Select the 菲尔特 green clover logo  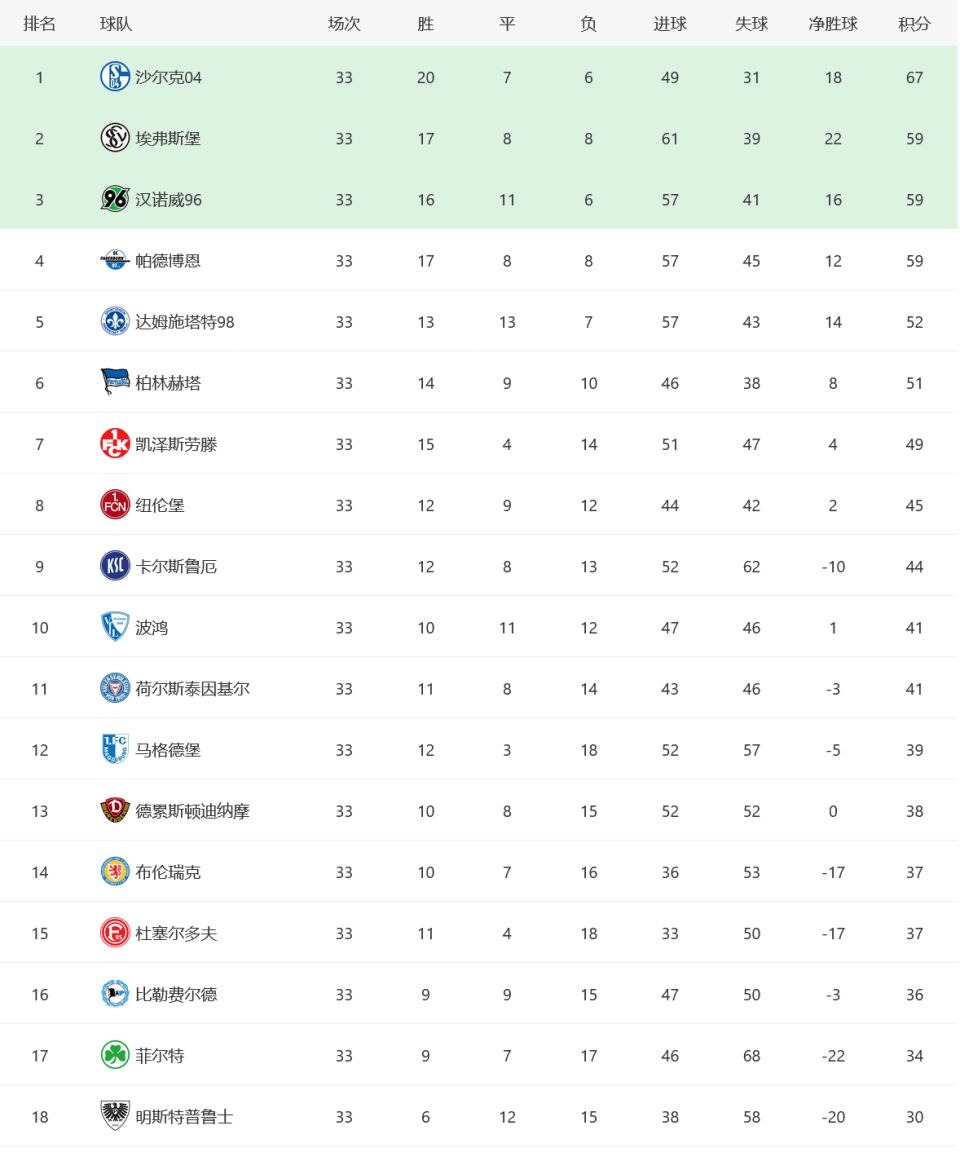click(x=115, y=1055)
